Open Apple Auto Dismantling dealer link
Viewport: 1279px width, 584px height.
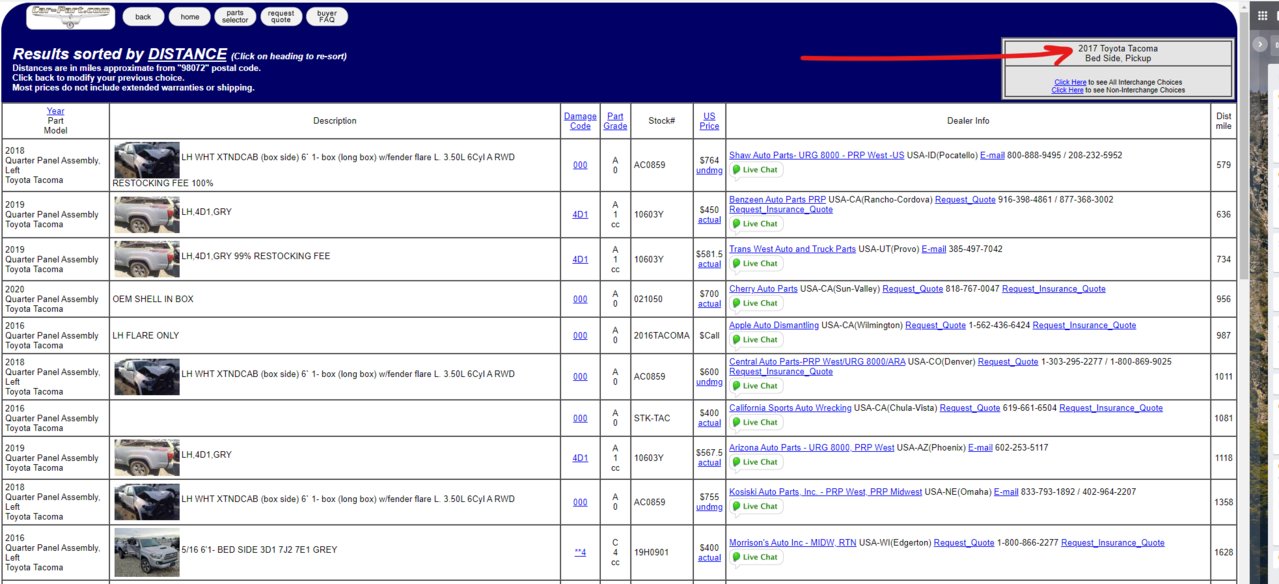(774, 325)
